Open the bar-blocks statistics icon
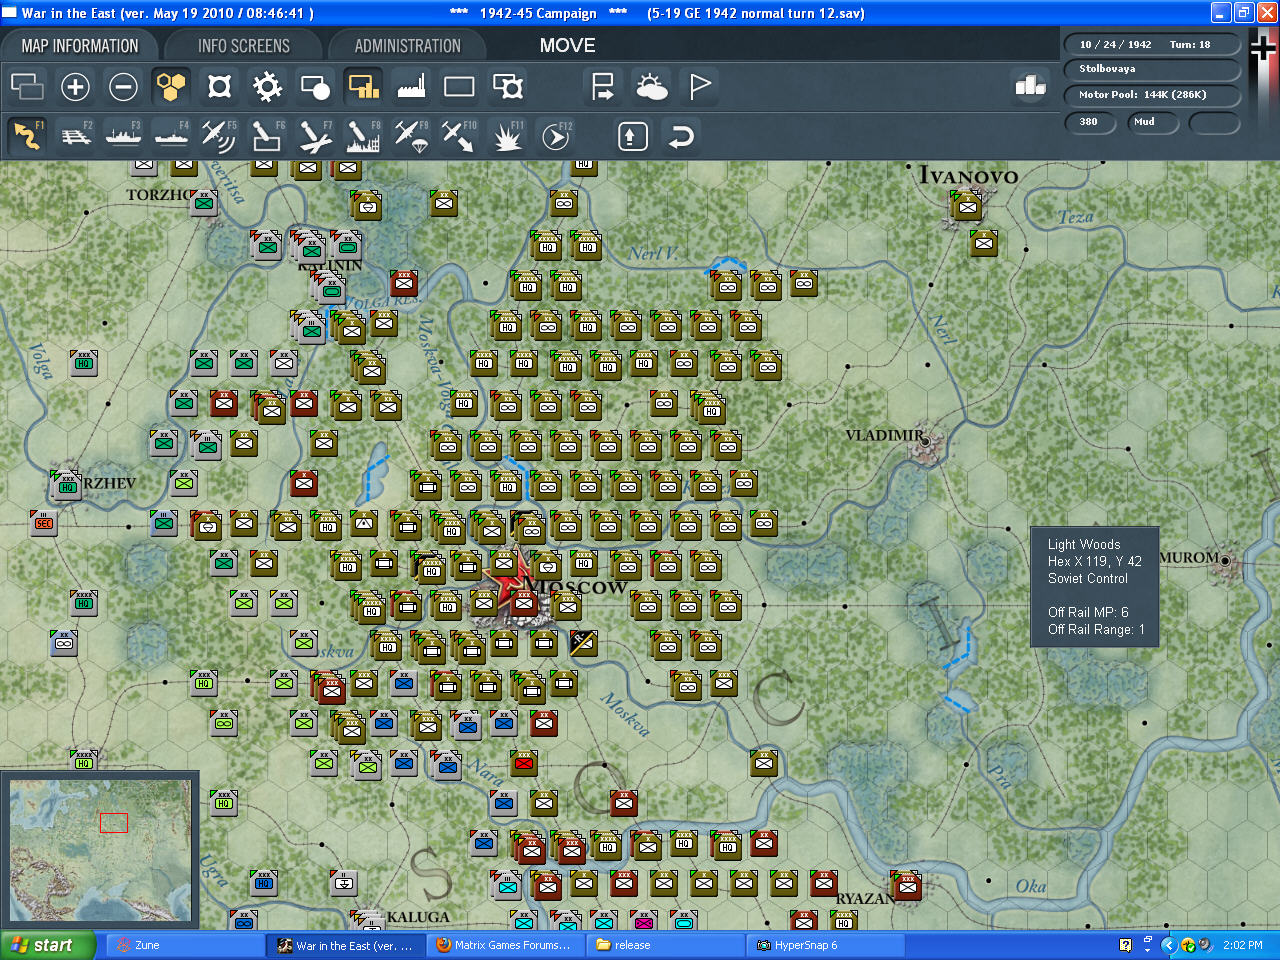The height and width of the screenshot is (960, 1280). tap(1030, 86)
